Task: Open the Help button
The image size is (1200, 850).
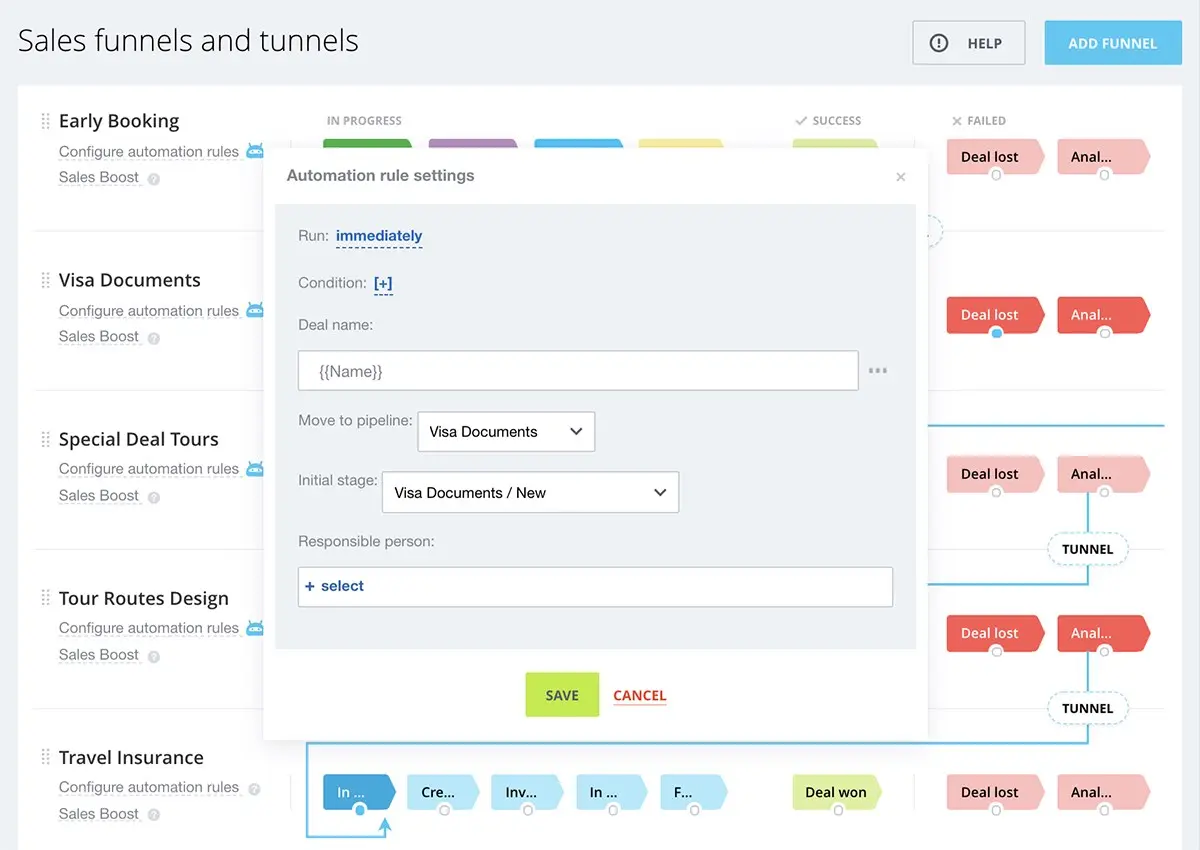Action: click(x=968, y=43)
